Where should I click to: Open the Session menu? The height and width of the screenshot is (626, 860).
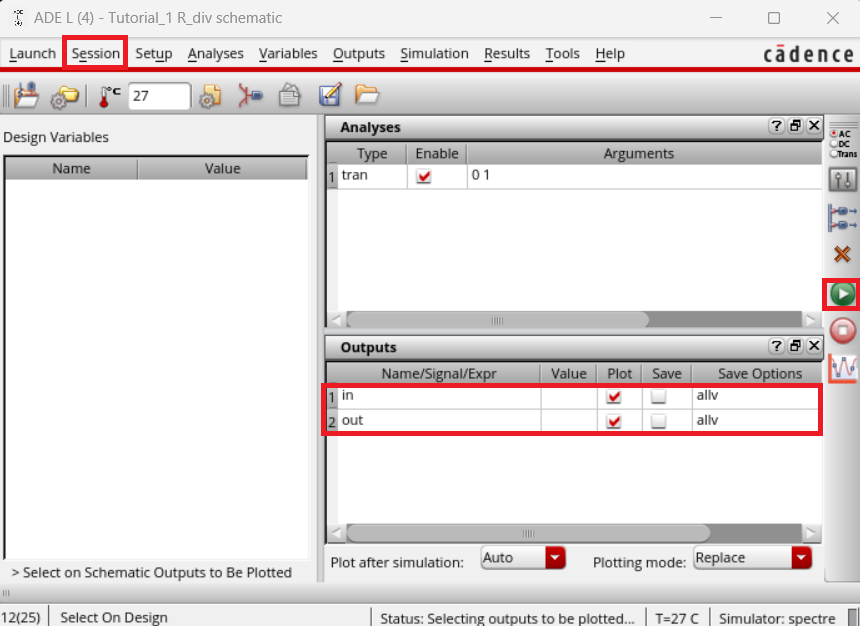pyautogui.click(x=95, y=54)
